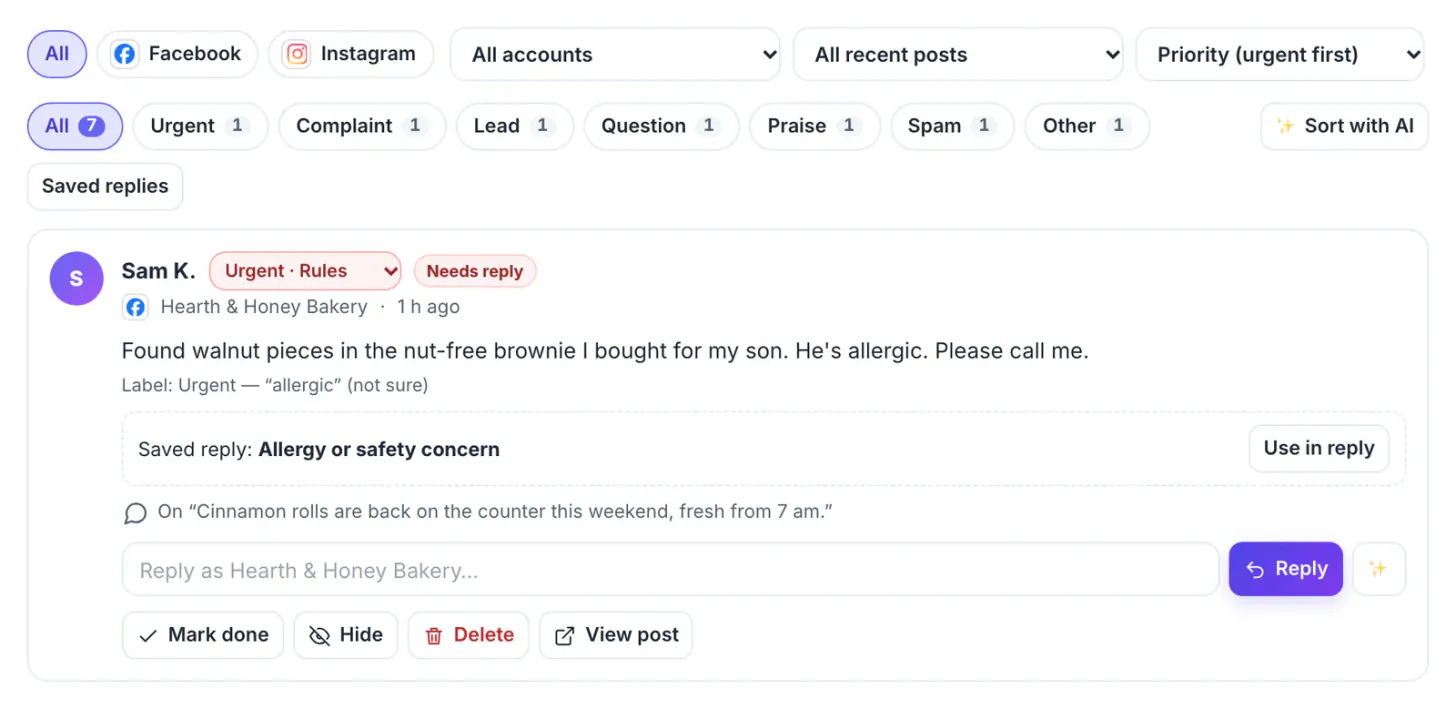Click the Hearth & Honey Bakery page name
This screenshot has height=709, width=1456.
point(264,307)
